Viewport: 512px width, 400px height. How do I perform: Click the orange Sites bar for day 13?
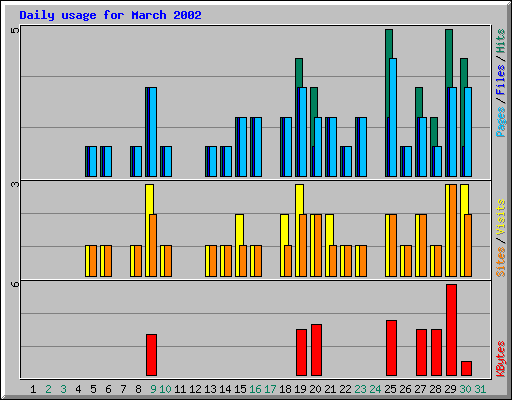213,261
